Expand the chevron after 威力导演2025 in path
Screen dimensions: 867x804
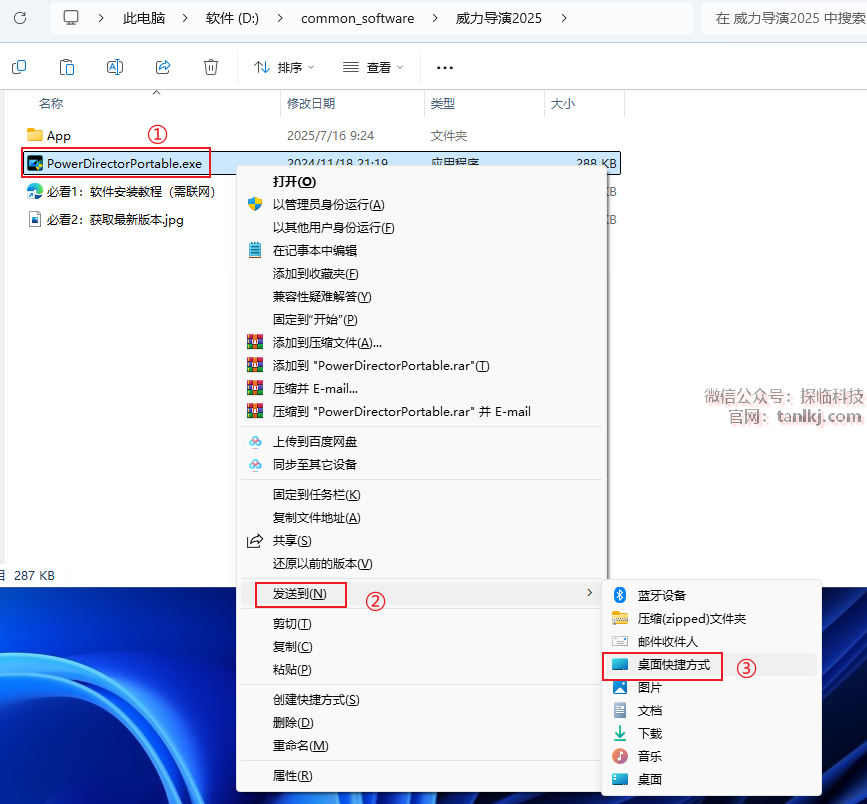click(565, 18)
